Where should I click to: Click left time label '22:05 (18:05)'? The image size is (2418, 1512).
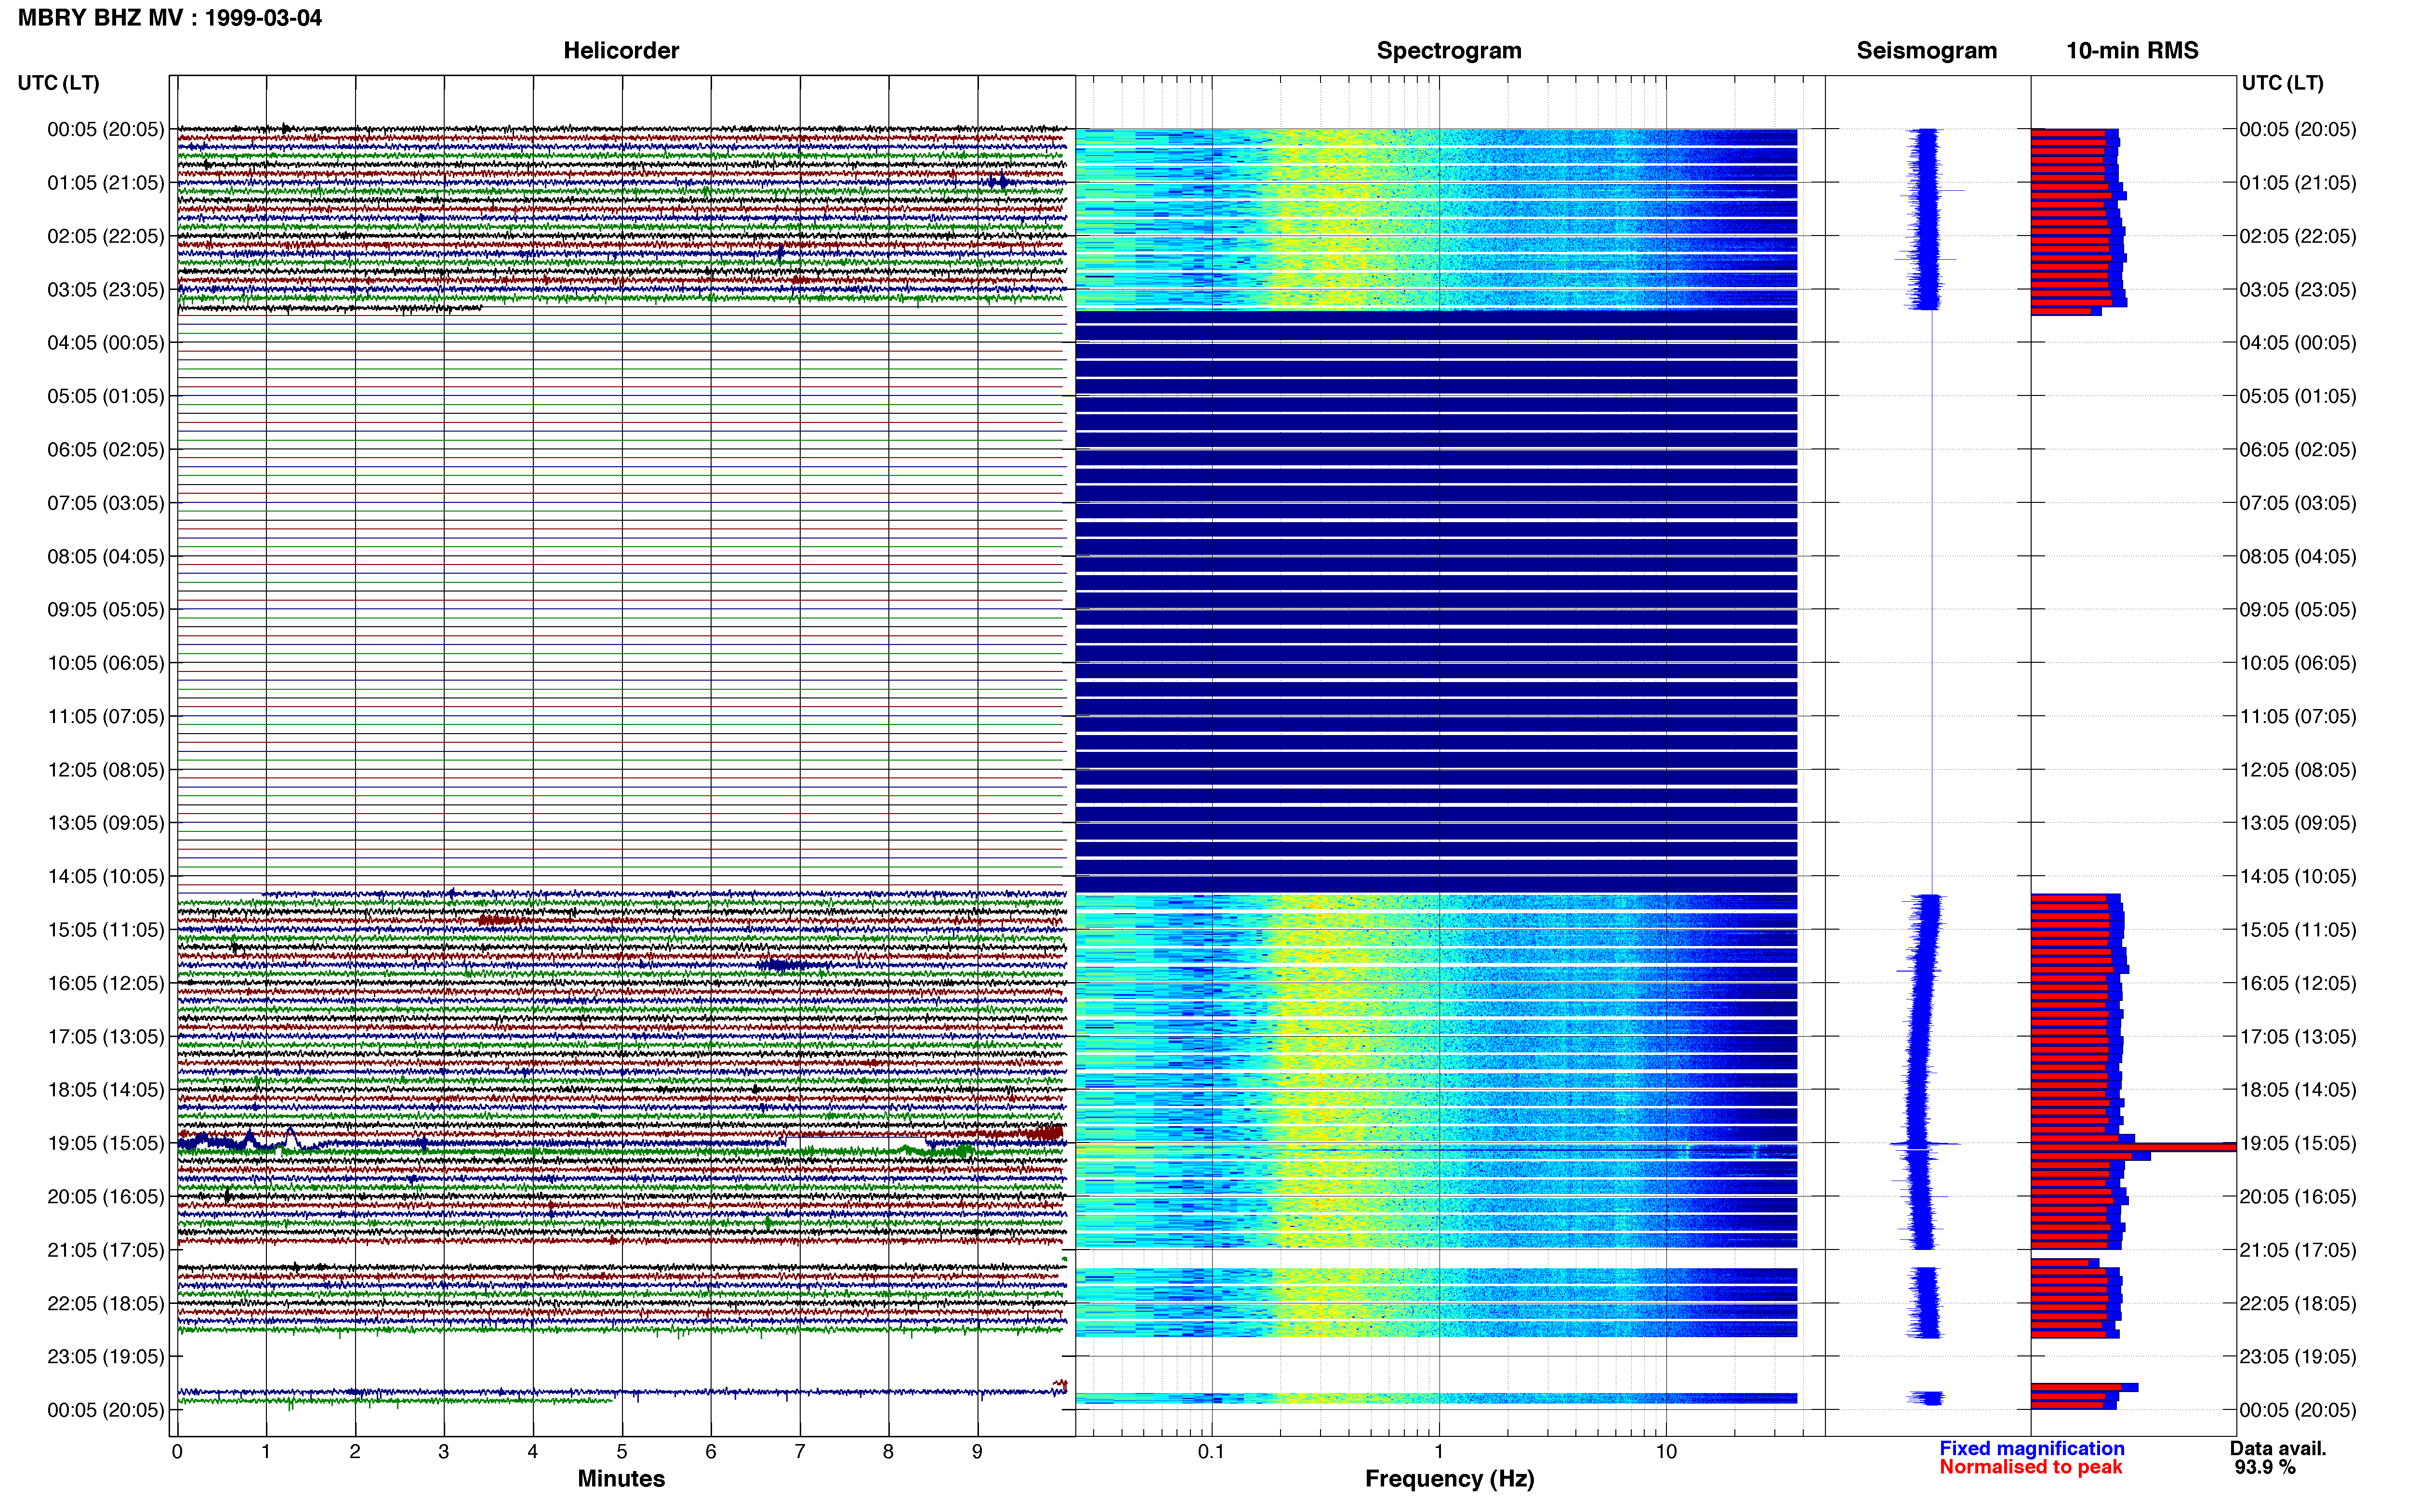(106, 1303)
